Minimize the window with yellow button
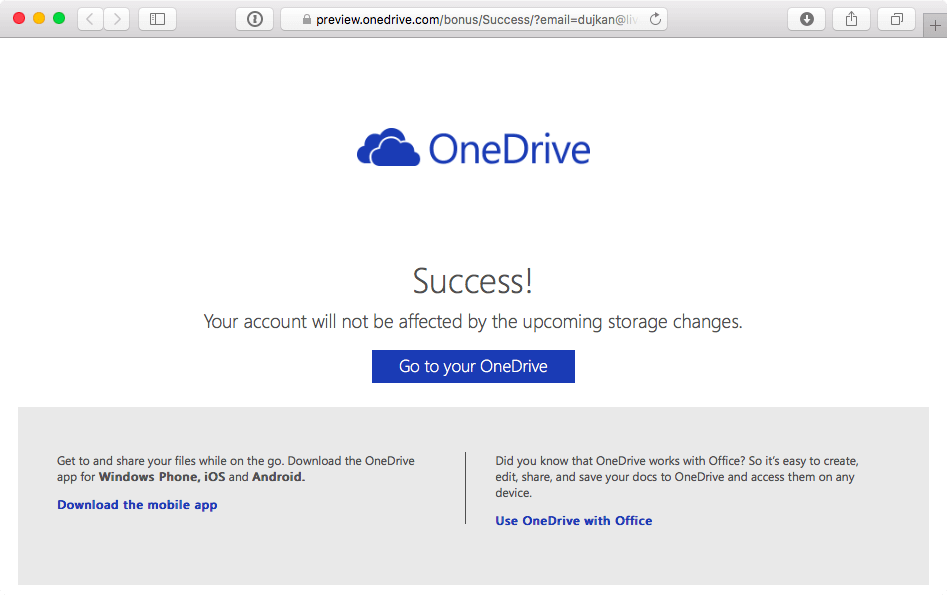Viewport: 947px width, 595px height. click(39, 18)
